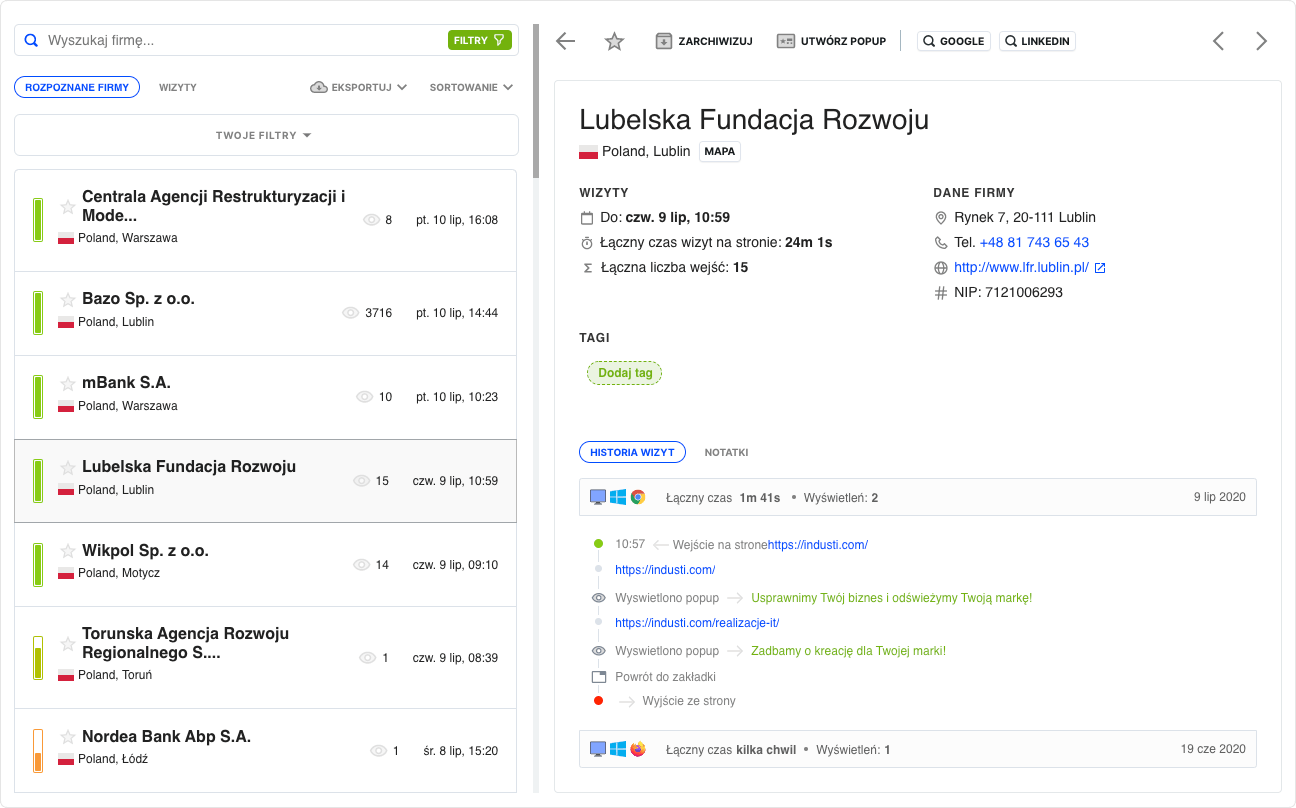The height and width of the screenshot is (808, 1296).
Task: Click the calendar icon in Wizyty section
Action: [587, 218]
